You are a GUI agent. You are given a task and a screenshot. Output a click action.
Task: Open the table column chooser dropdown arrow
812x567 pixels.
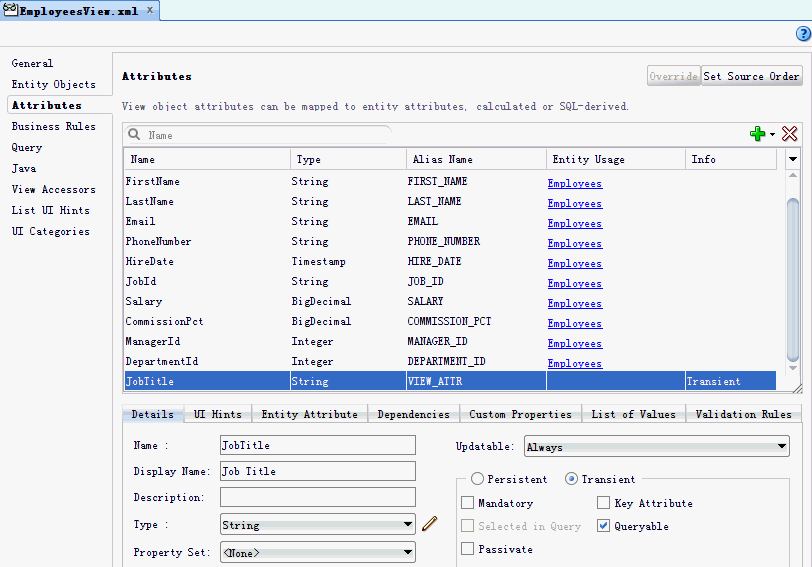pyautogui.click(x=792, y=159)
